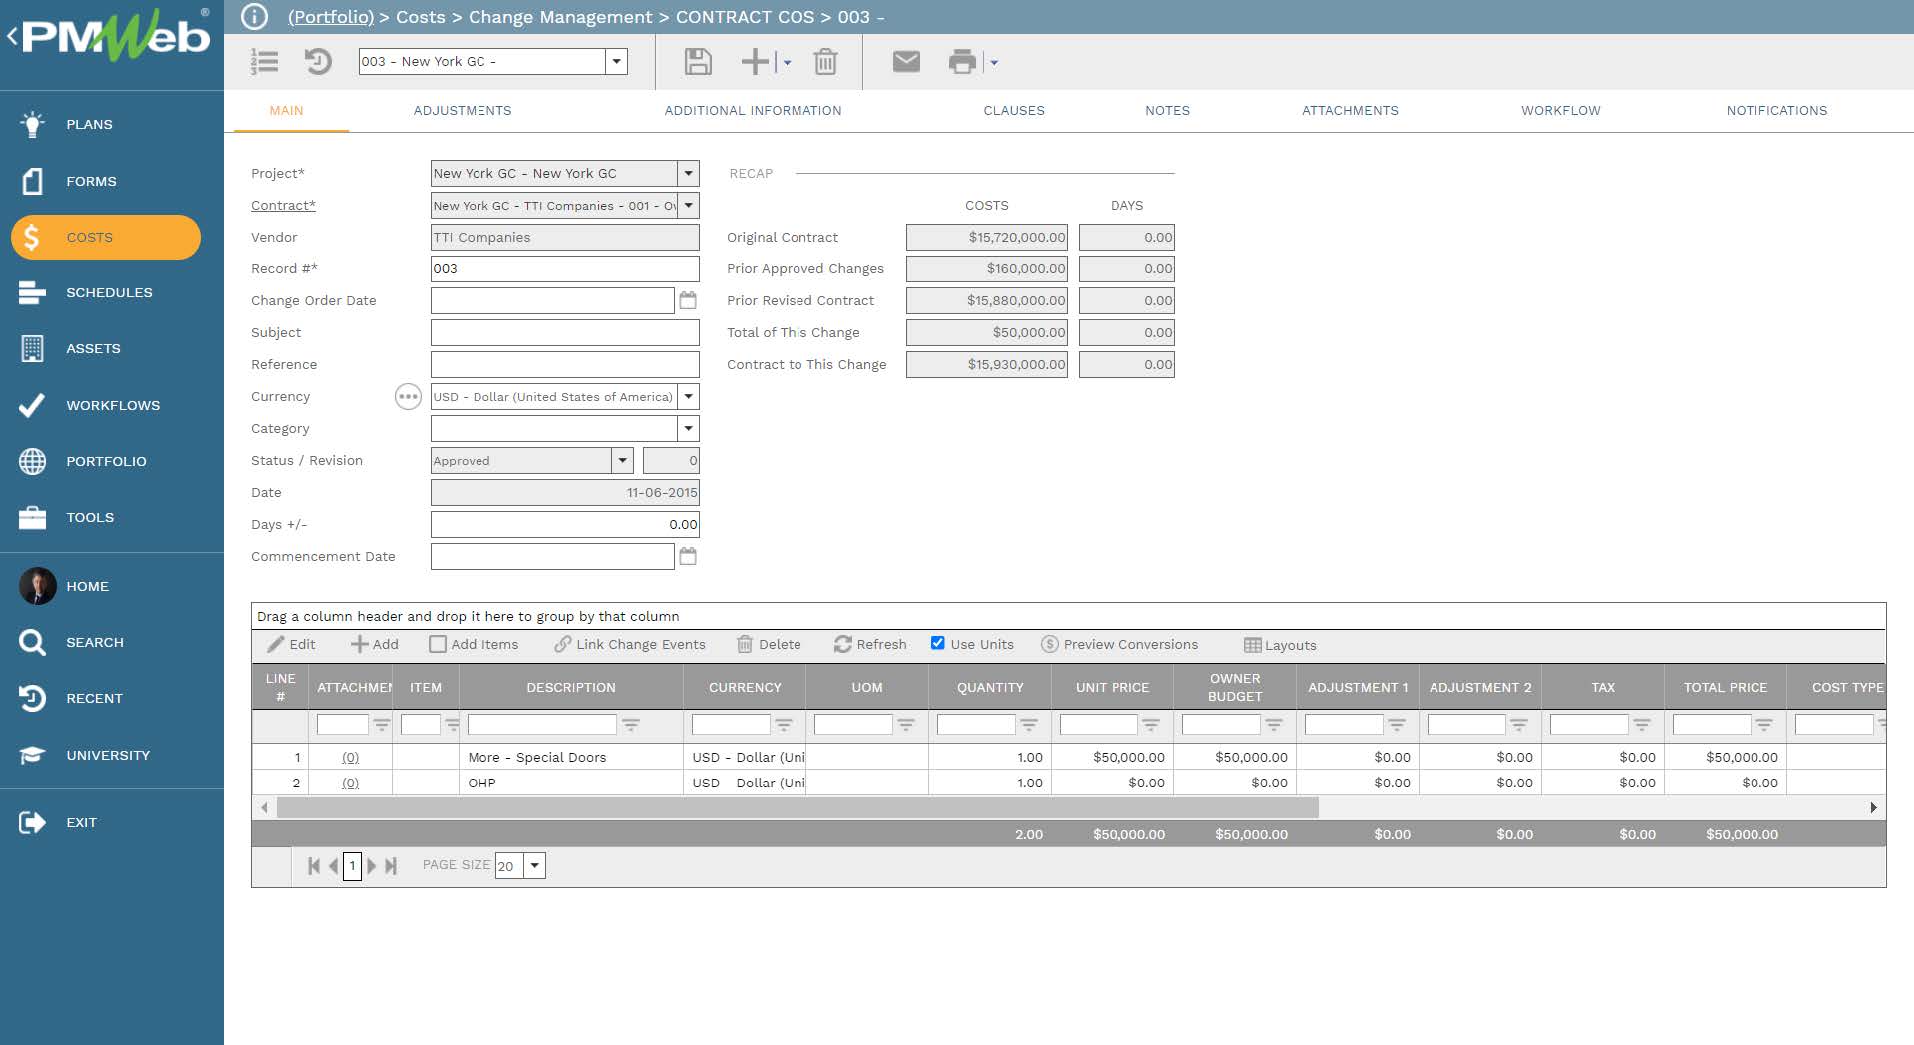Open the add-record dropdown arrow beside plus
The height and width of the screenshot is (1045, 1914).
787,62
